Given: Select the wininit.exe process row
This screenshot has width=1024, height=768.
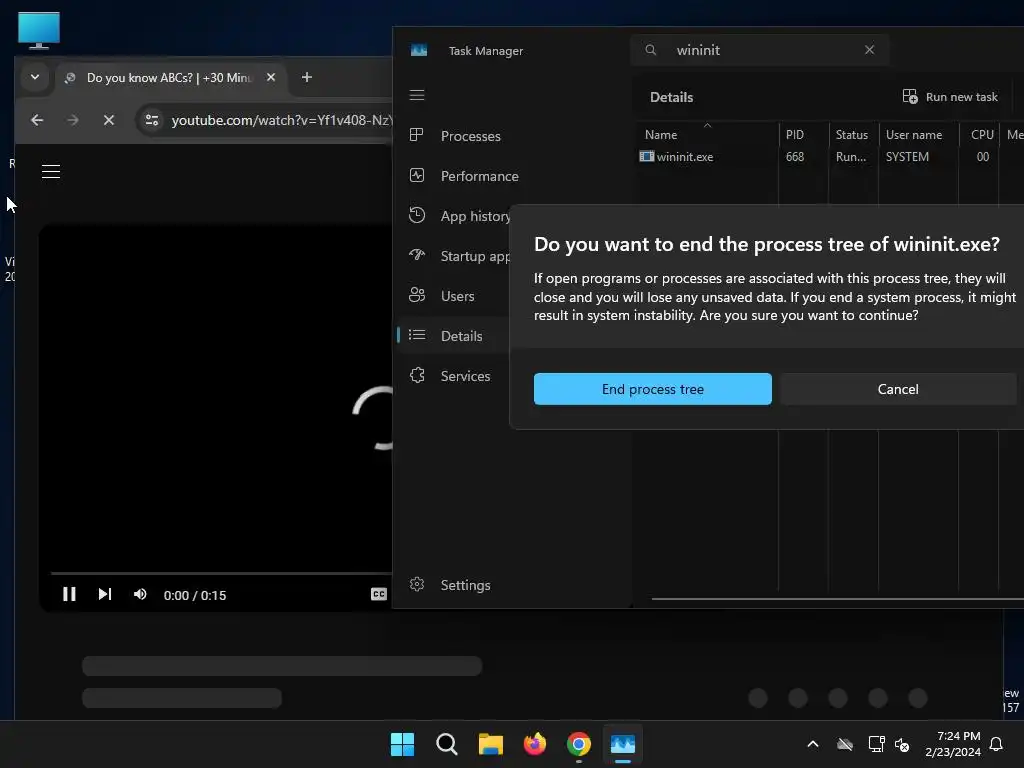Looking at the screenshot, I should (829, 157).
